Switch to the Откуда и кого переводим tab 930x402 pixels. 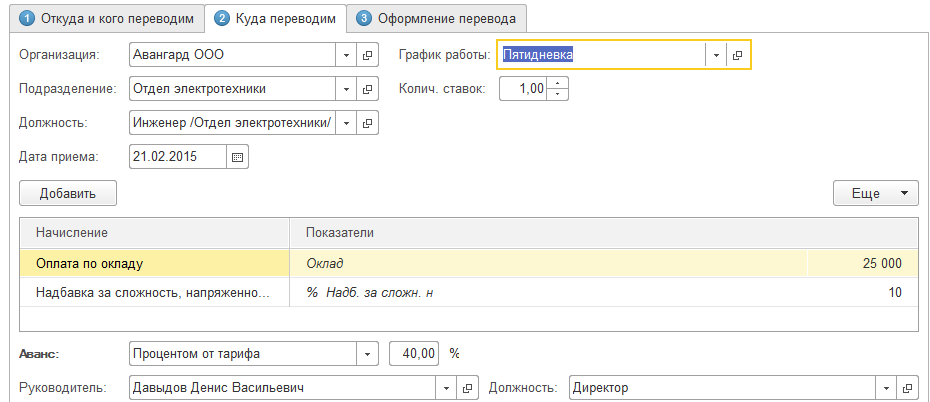[x=102, y=18]
